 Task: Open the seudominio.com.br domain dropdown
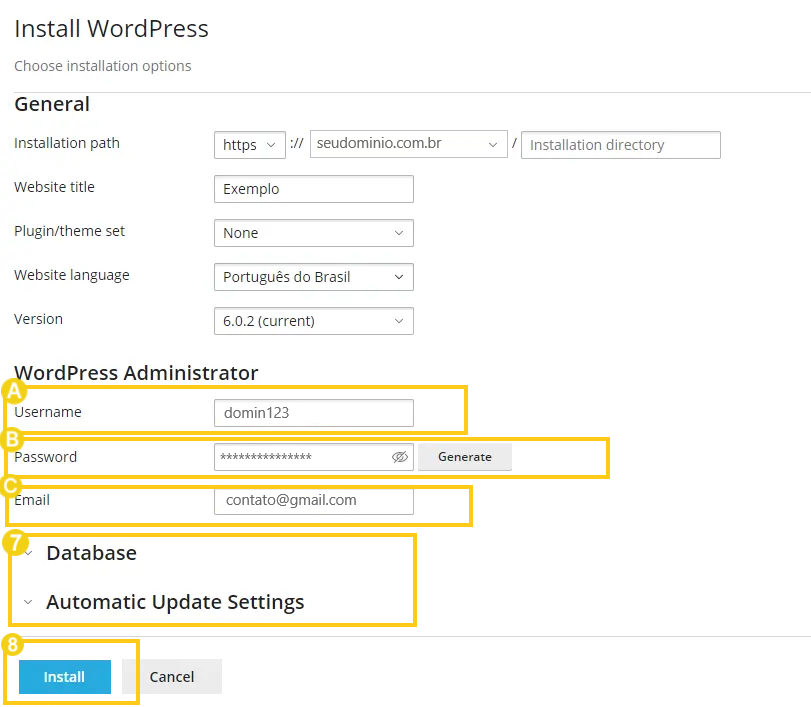(x=409, y=144)
